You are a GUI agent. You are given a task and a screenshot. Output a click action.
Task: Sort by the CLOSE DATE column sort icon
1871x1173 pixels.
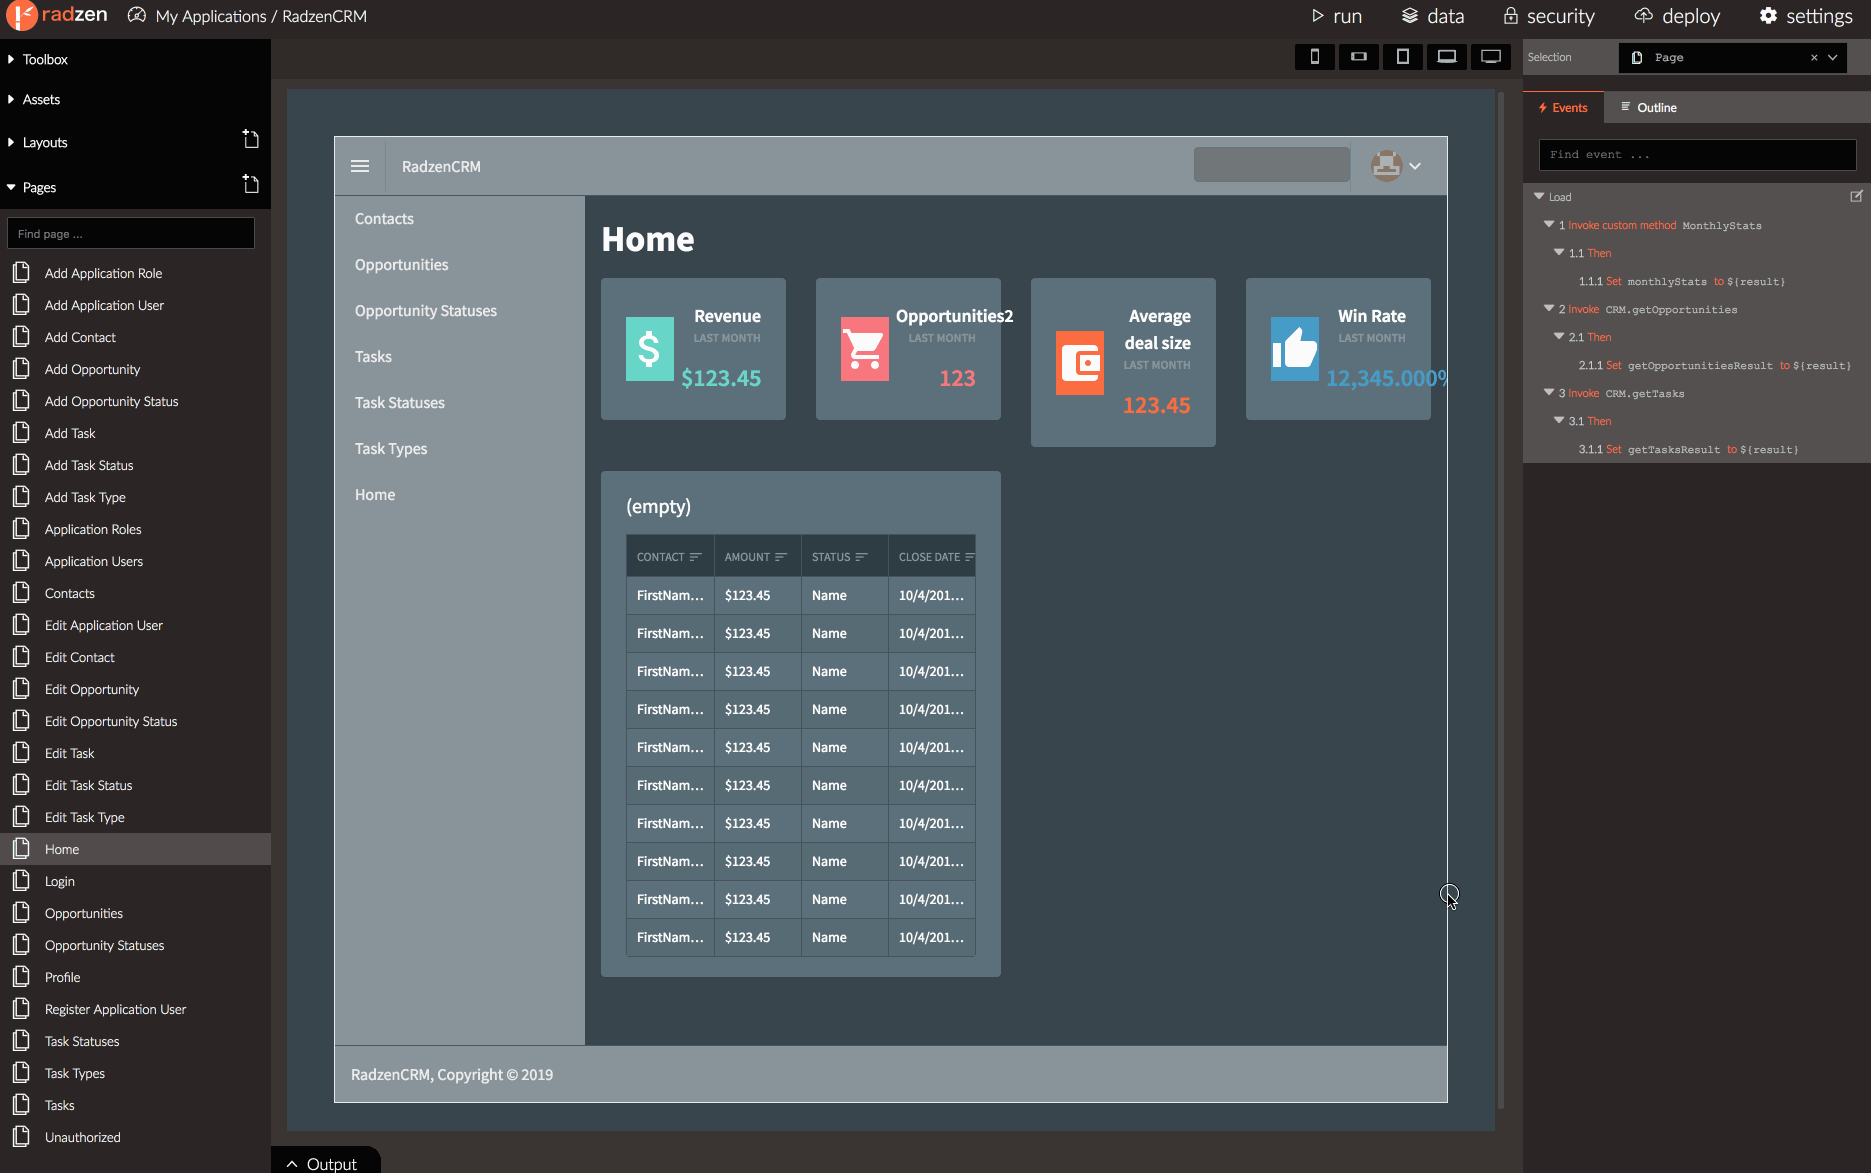tap(969, 557)
